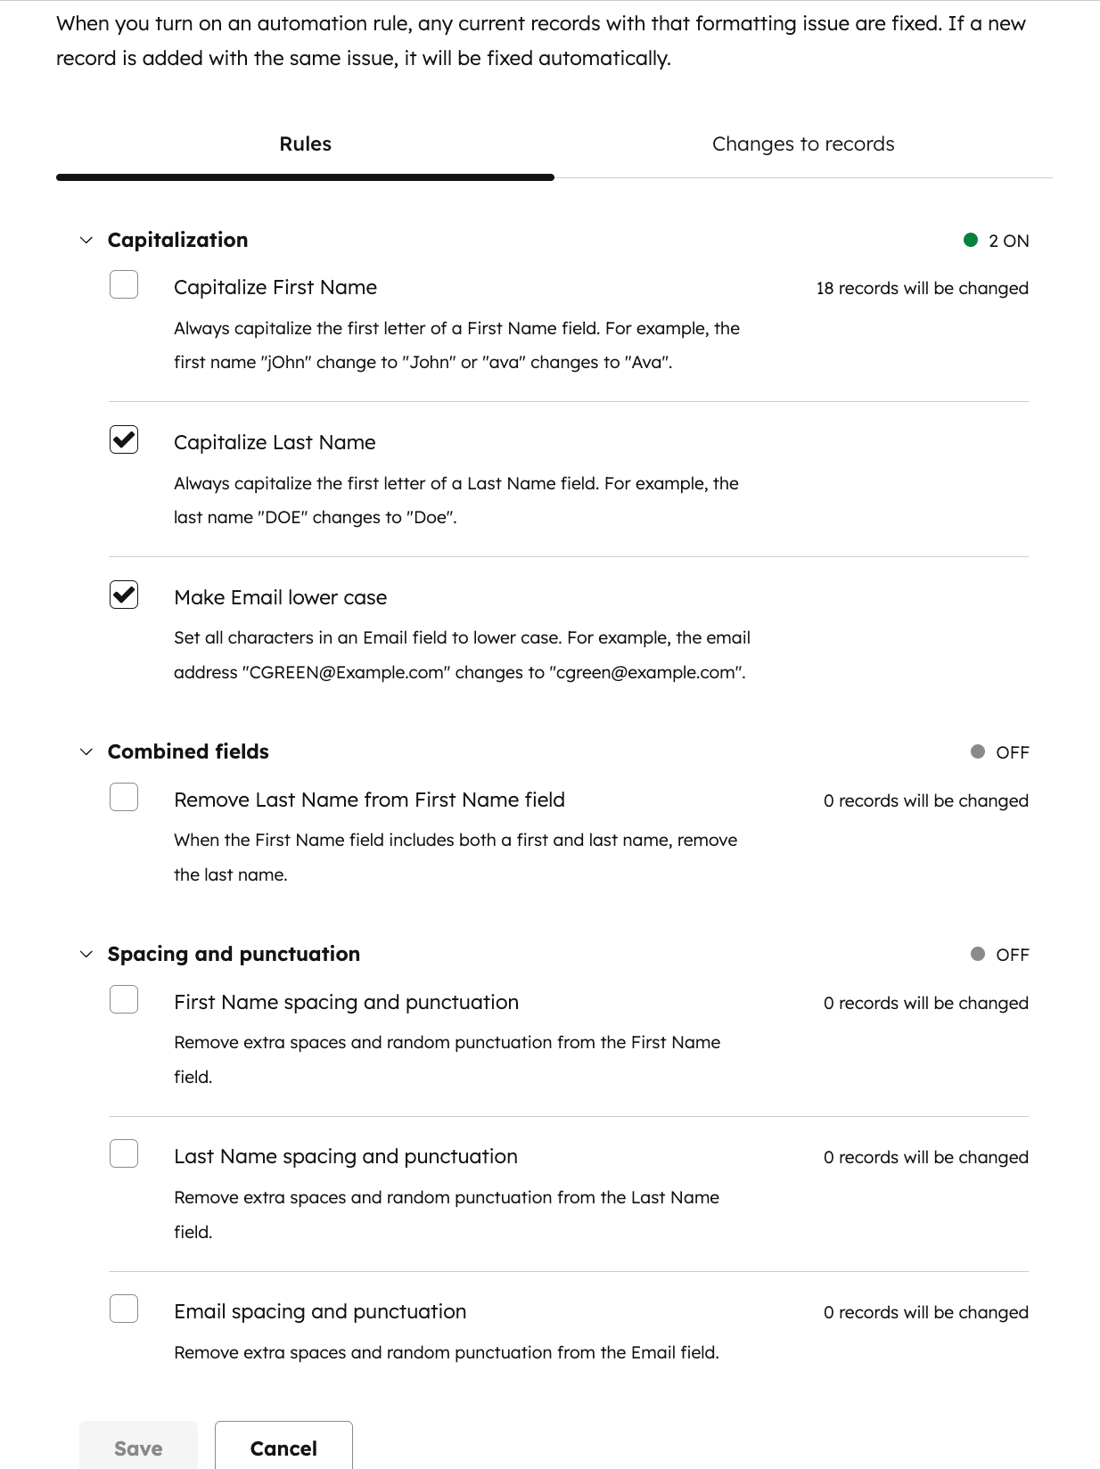Click the Spacing and punctuation heading
The image size is (1100, 1469).
(234, 954)
